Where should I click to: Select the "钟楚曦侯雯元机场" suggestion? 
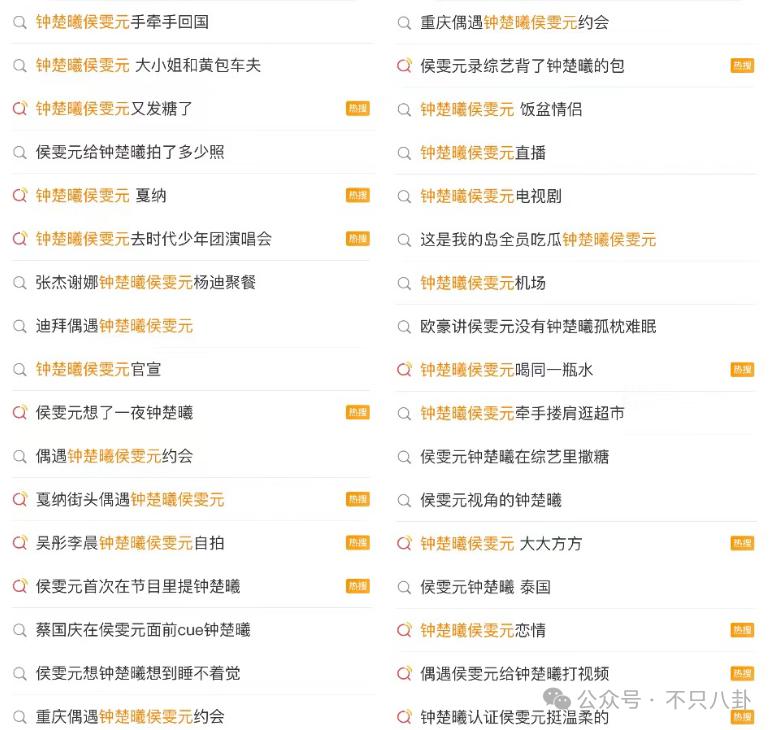[x=483, y=283]
